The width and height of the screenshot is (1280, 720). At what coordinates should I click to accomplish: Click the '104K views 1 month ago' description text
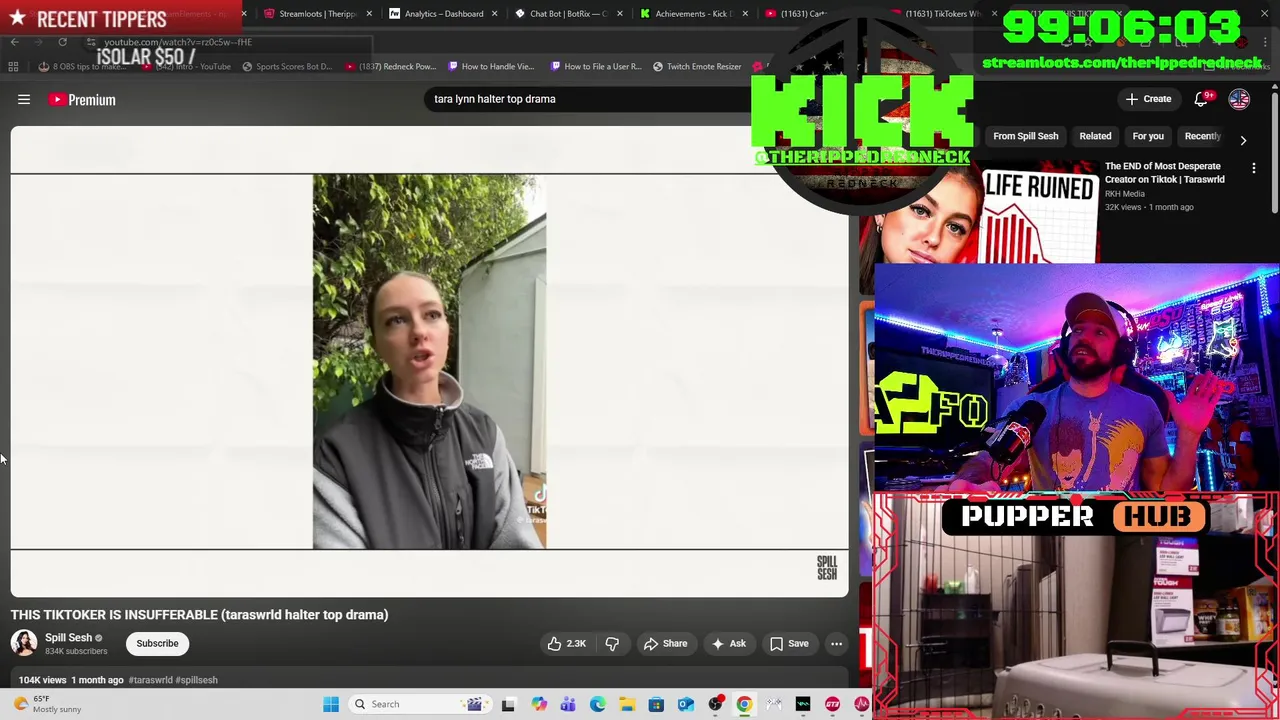[71, 680]
